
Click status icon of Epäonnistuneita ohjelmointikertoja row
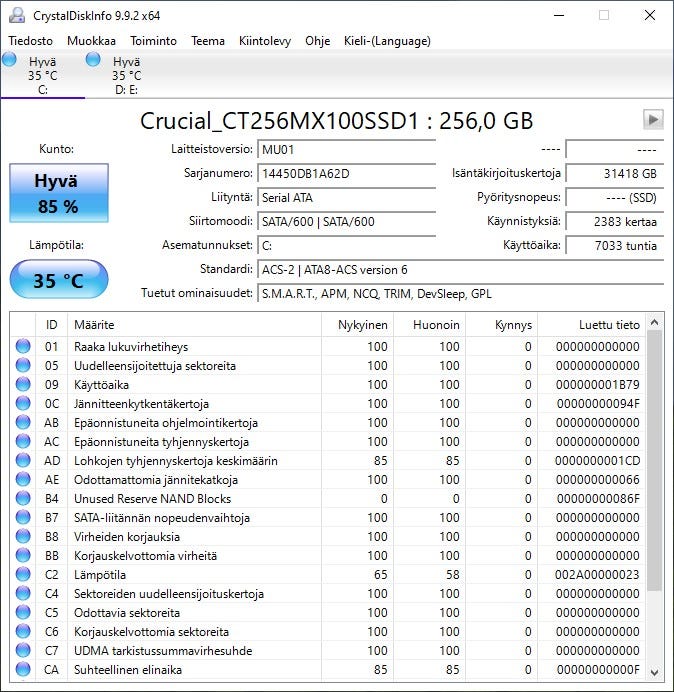23,422
